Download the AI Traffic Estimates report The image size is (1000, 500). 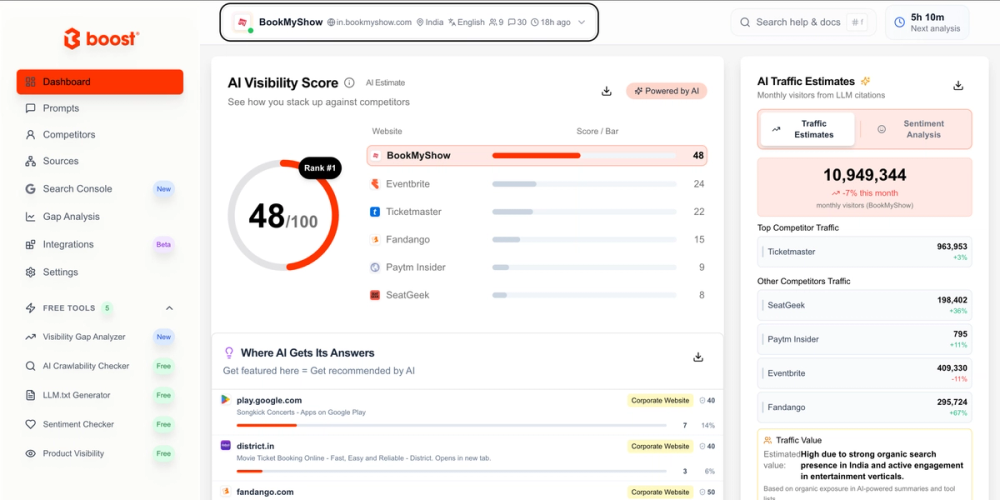pyautogui.click(x=958, y=85)
